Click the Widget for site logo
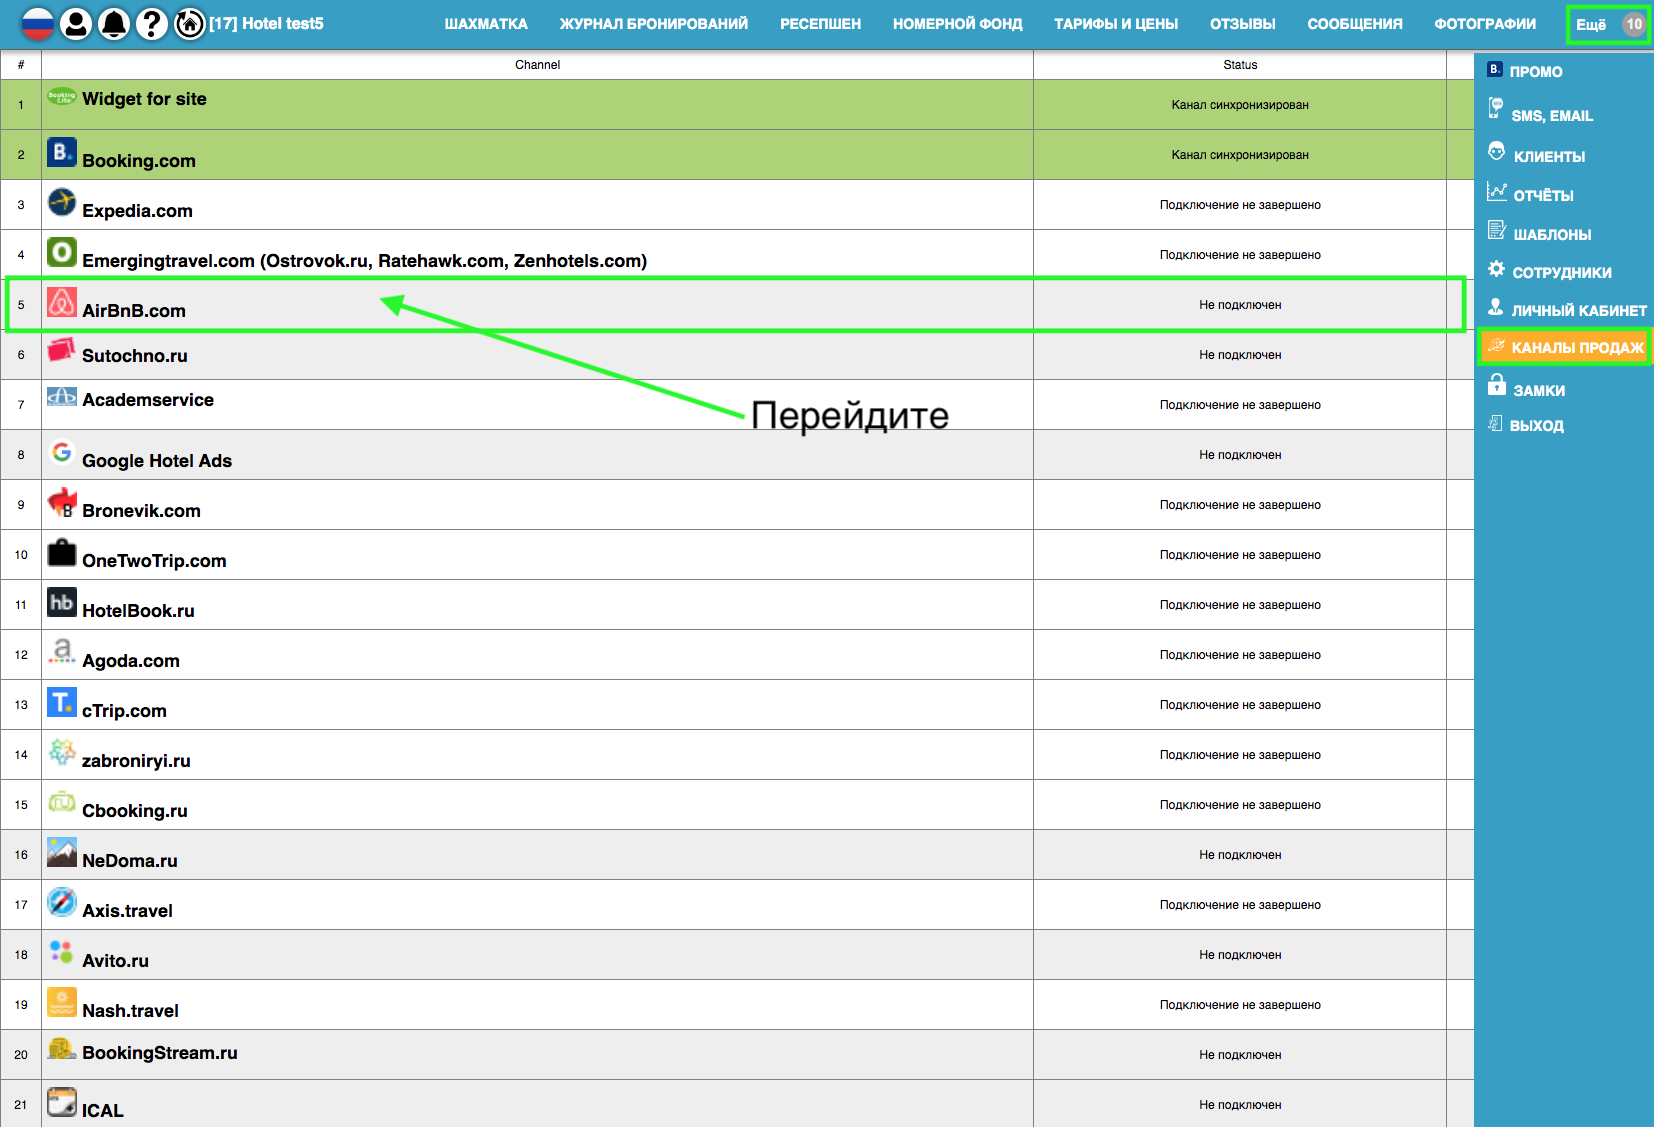The width and height of the screenshot is (1654, 1127). [62, 96]
